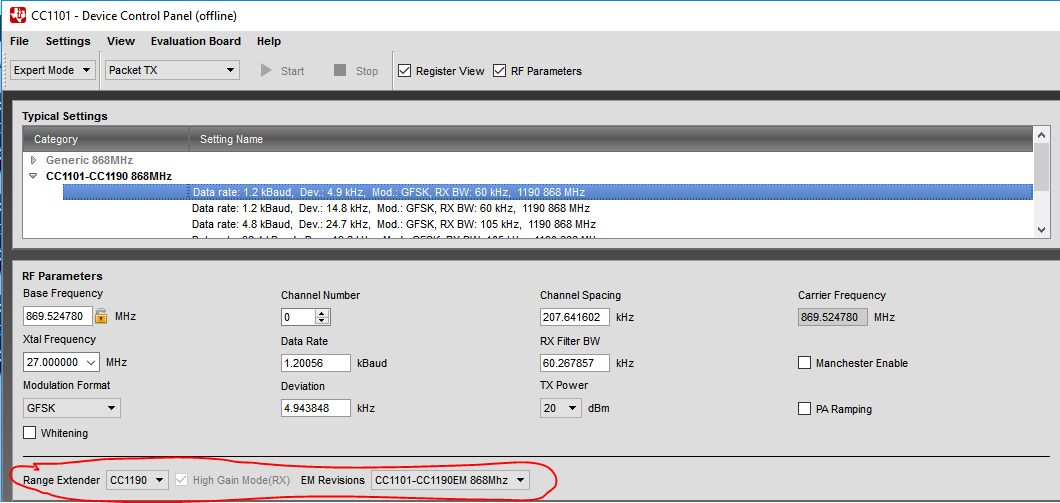Image resolution: width=1060 pixels, height=503 pixels.
Task: Toggle the RF Parameters checkbox
Action: pyautogui.click(x=500, y=70)
